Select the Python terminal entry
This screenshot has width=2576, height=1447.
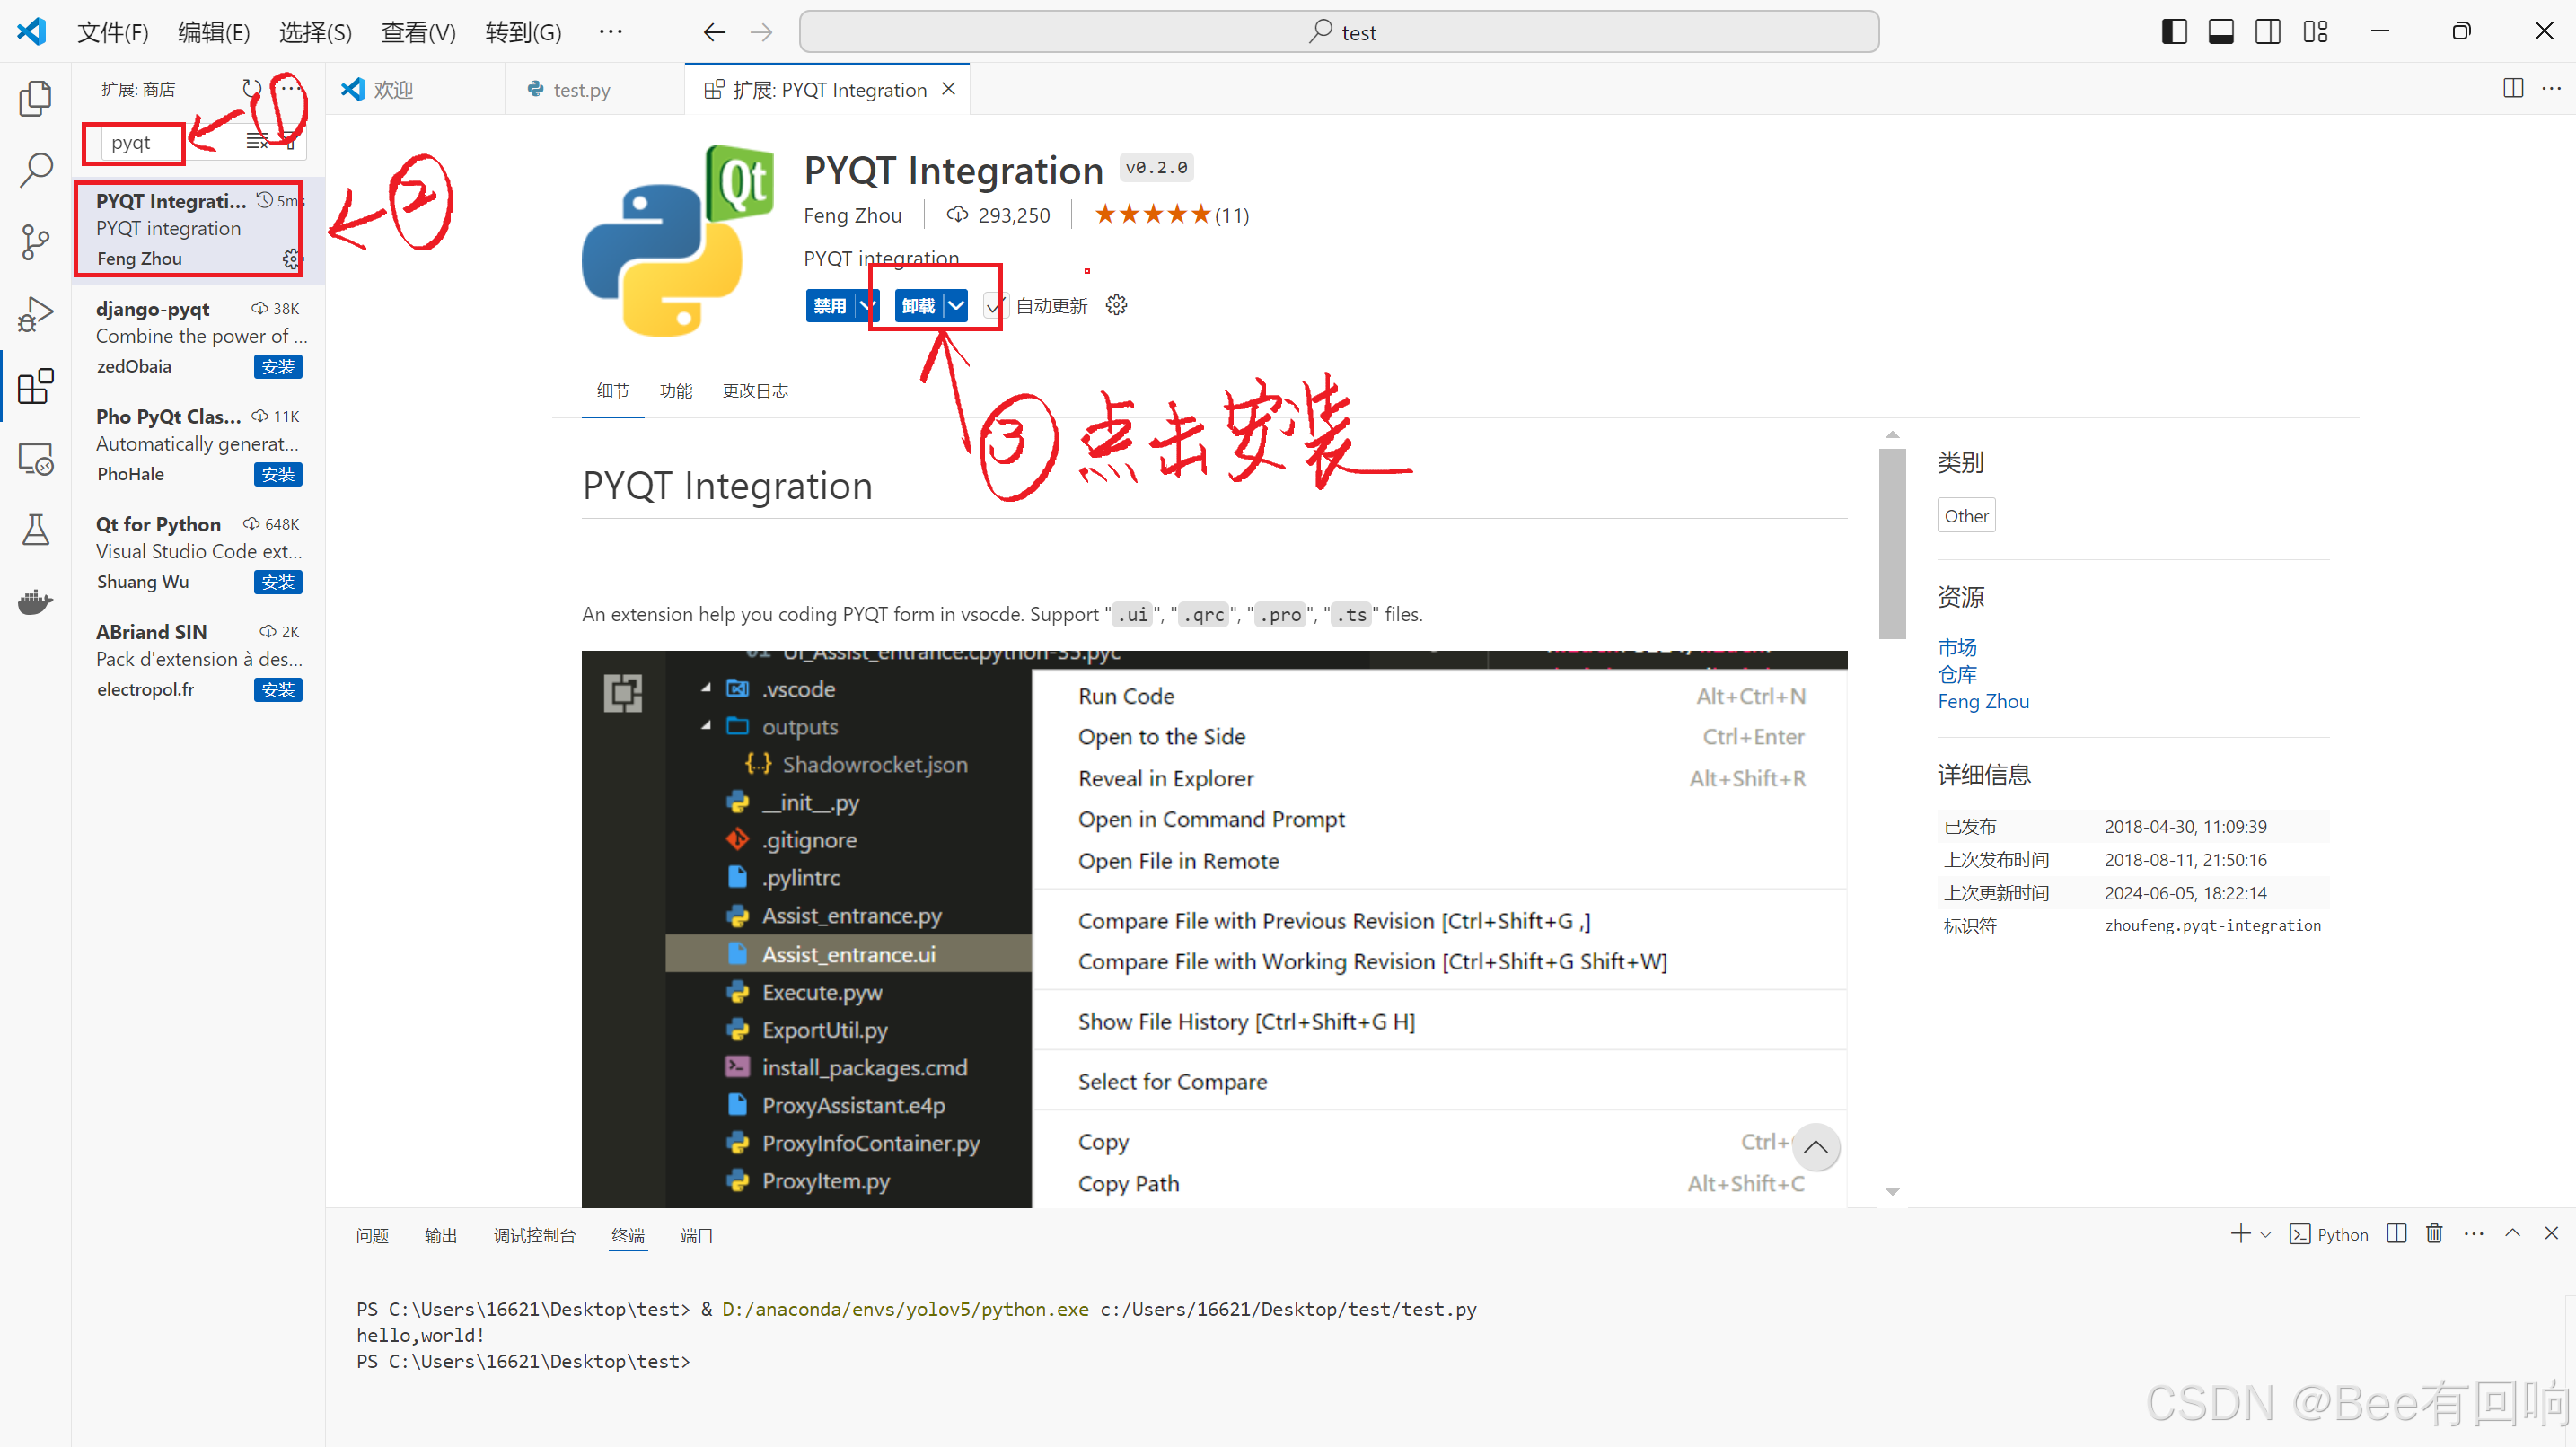click(x=2329, y=1234)
